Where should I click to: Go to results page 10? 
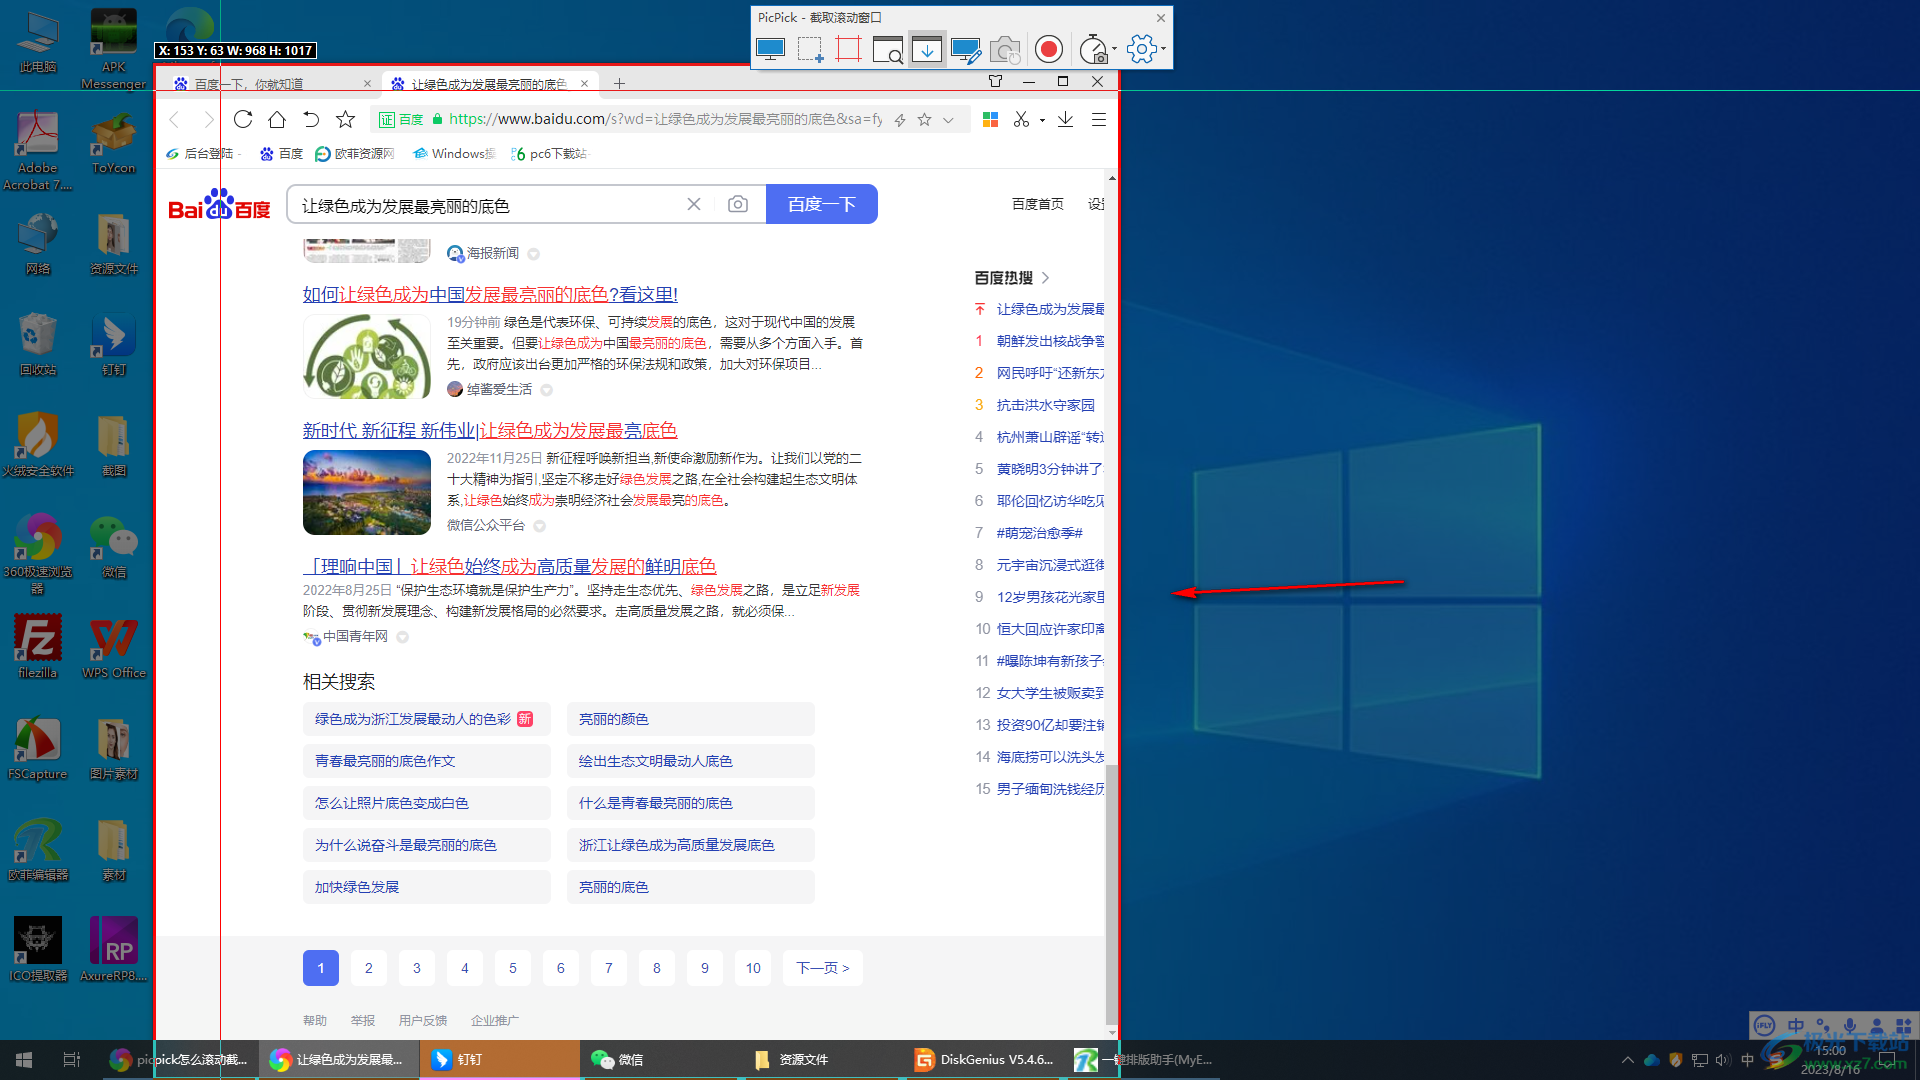click(753, 968)
